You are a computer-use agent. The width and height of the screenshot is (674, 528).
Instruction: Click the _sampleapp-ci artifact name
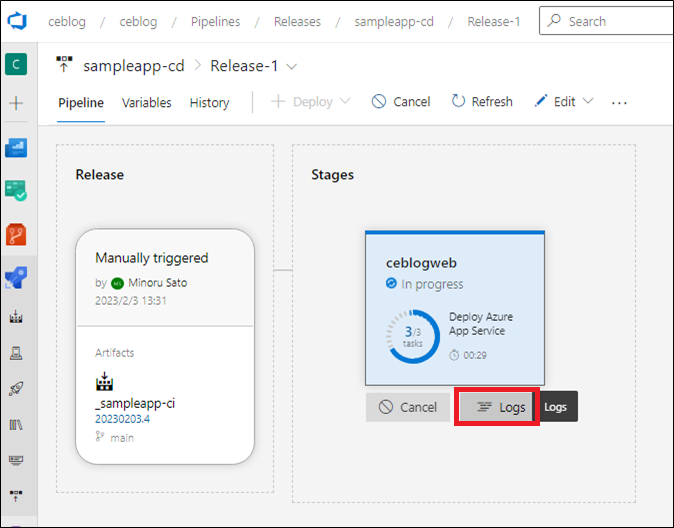[135, 403]
